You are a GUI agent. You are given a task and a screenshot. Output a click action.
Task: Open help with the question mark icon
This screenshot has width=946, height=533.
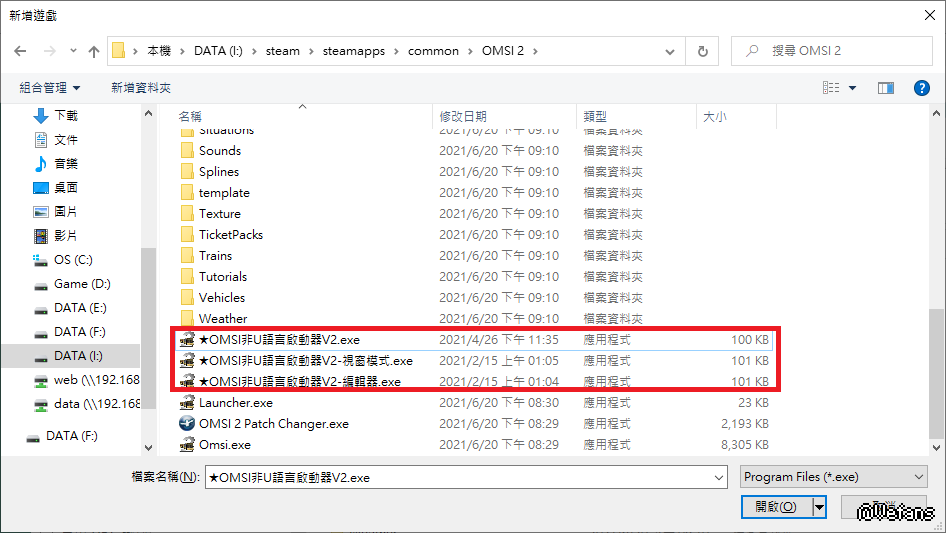[x=921, y=88]
